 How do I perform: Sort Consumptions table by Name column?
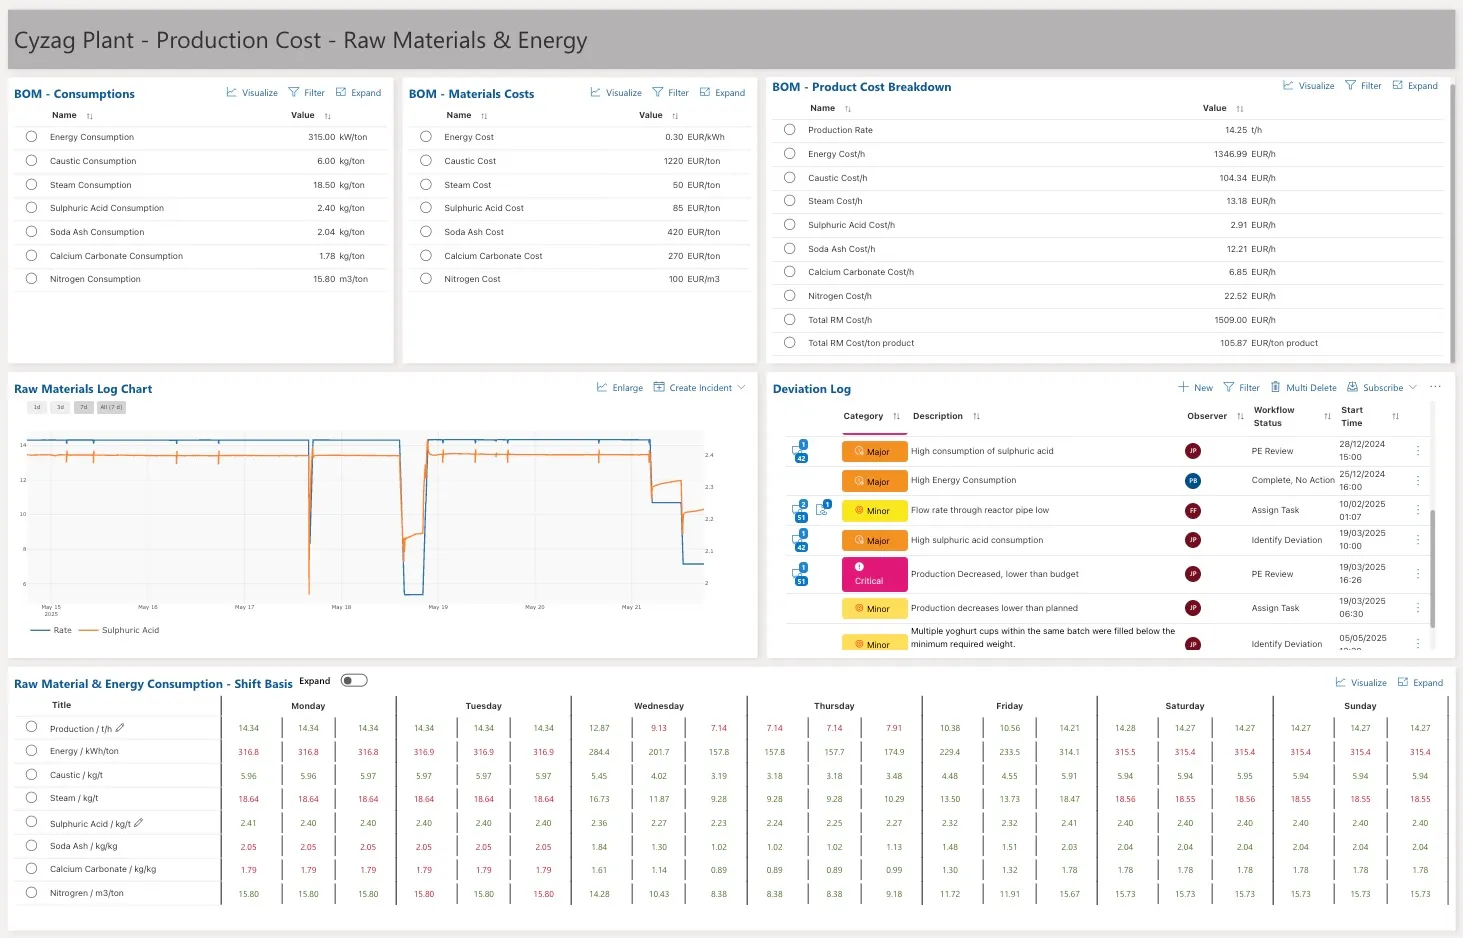(89, 116)
